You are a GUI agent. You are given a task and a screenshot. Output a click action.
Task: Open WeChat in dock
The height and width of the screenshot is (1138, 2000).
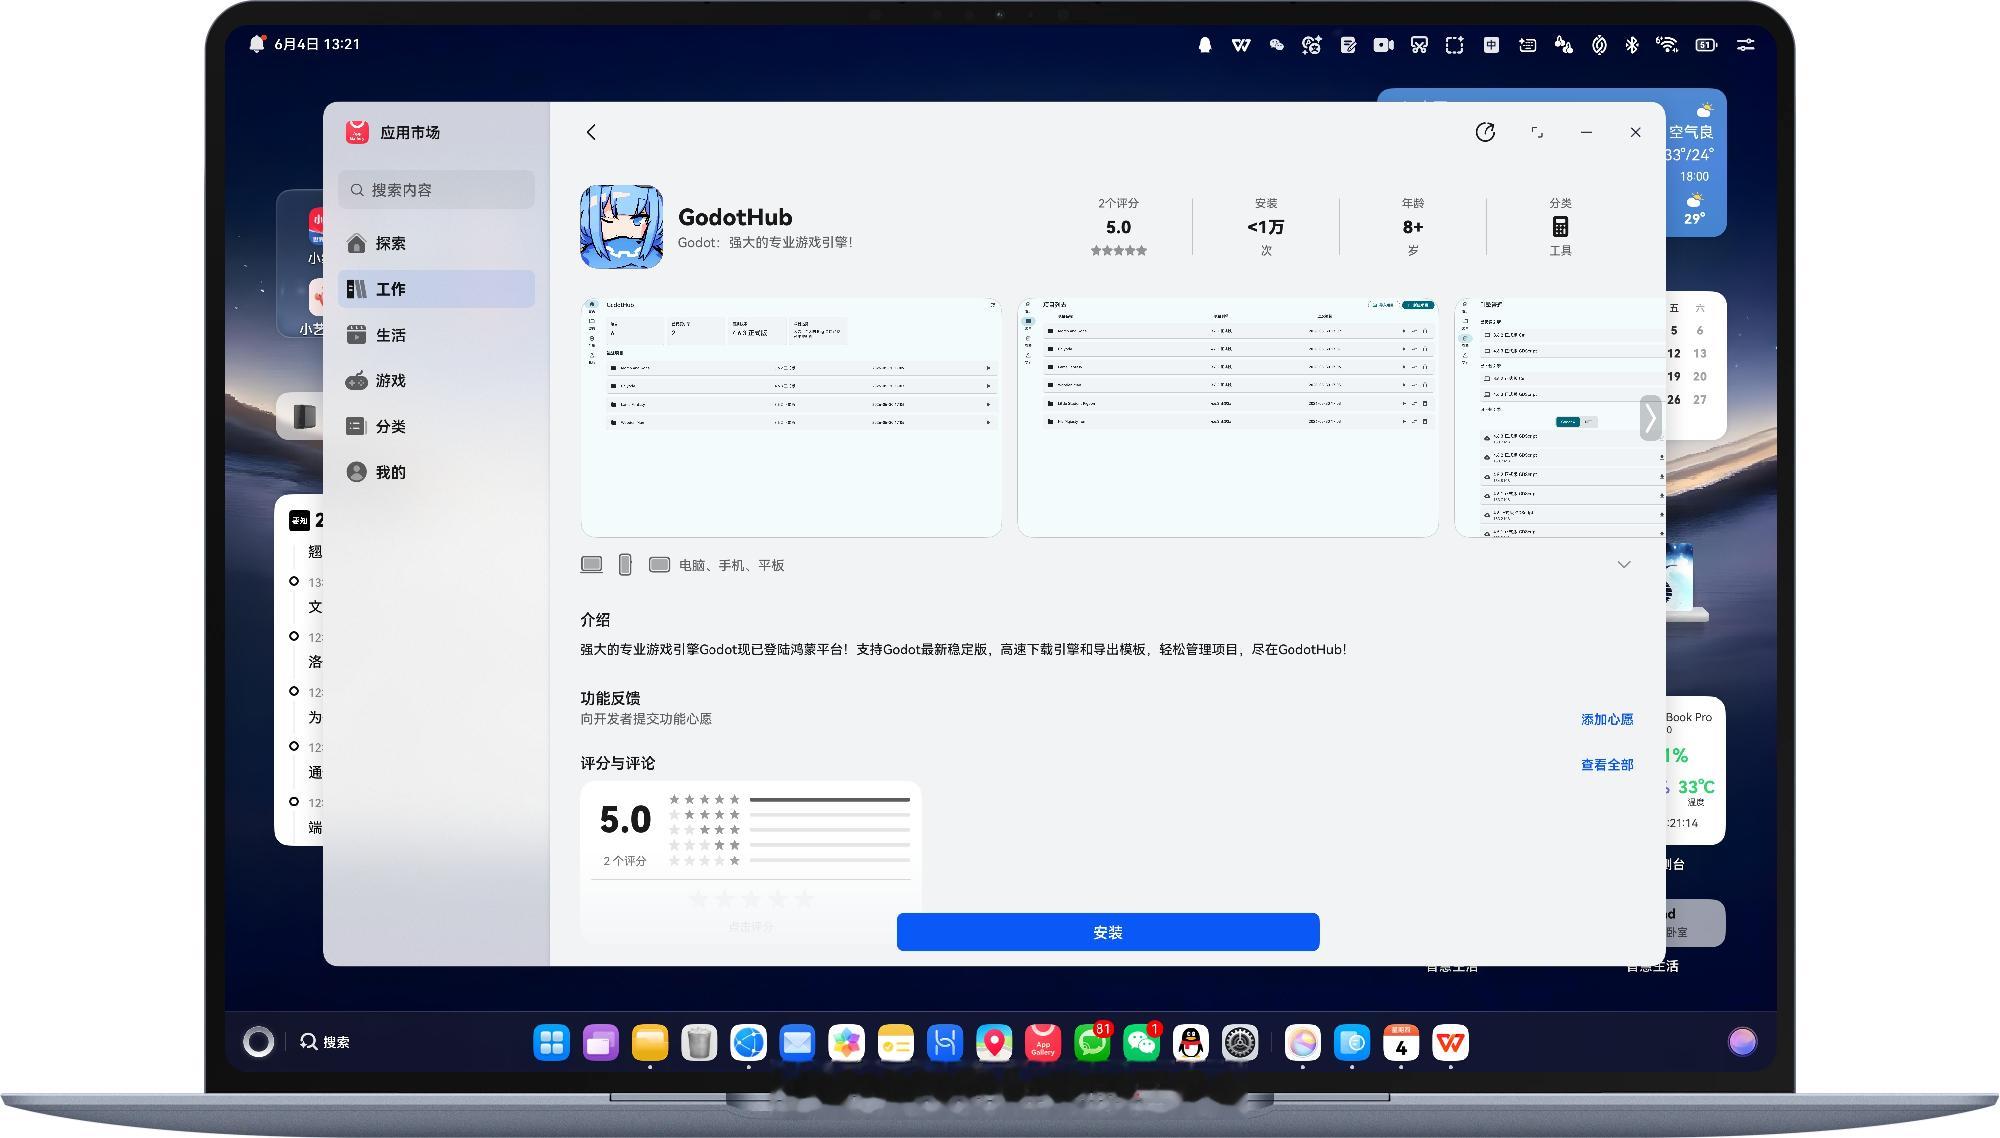point(1142,1043)
